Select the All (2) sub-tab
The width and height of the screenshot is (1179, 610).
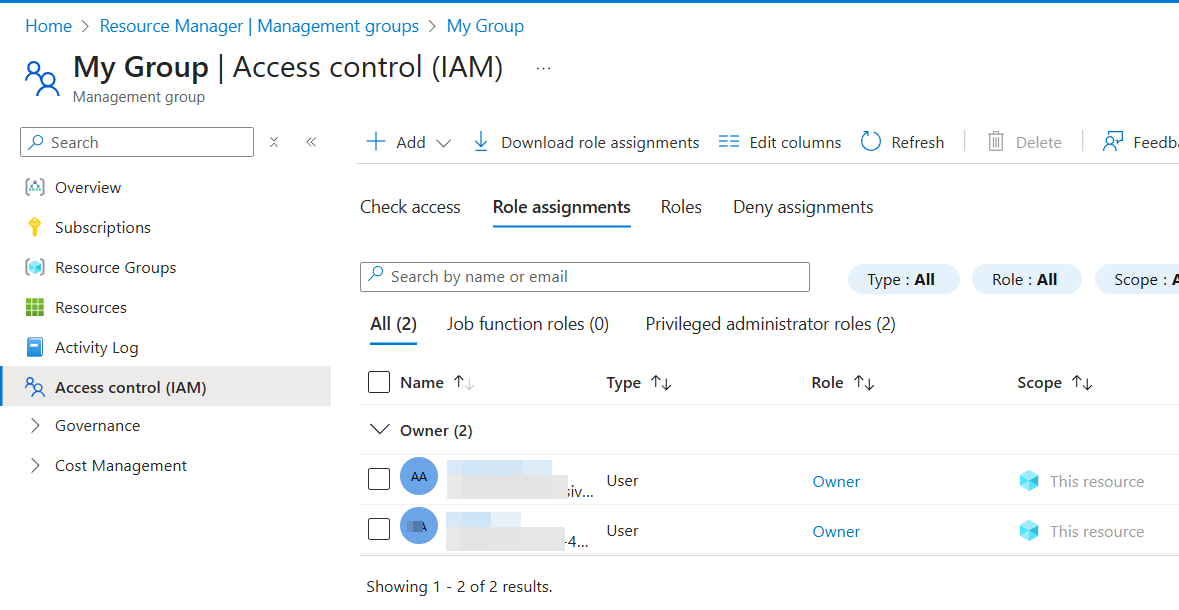tap(393, 324)
